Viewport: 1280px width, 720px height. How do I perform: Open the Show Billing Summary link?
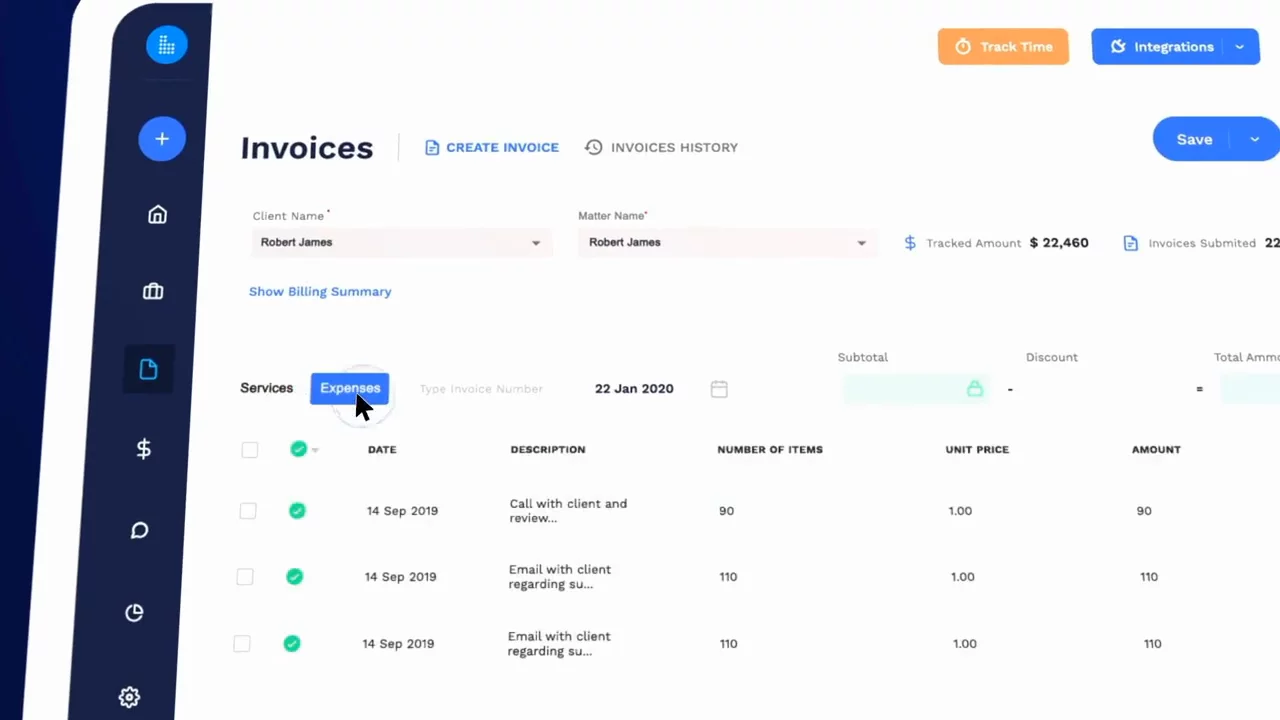tap(320, 292)
